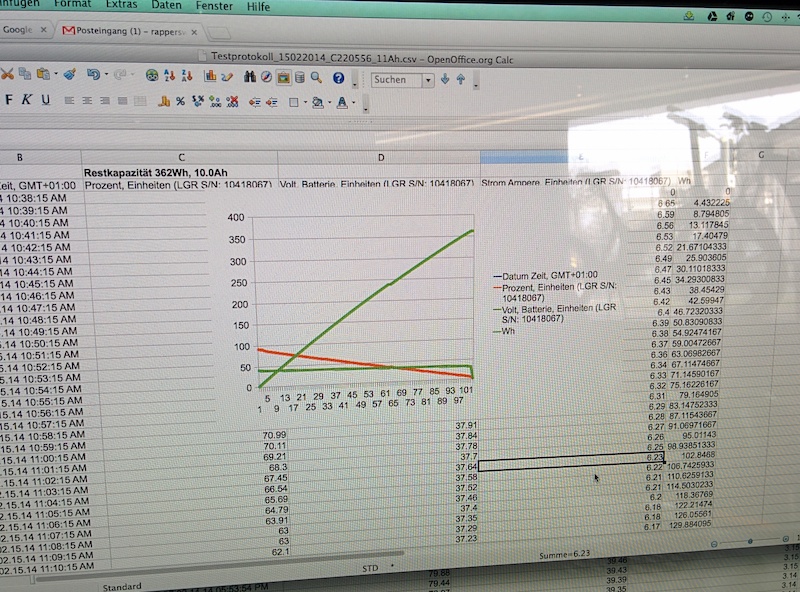Screen dimensions: 800x592
Task: Open the Navigator compass icon
Action: tap(266, 76)
